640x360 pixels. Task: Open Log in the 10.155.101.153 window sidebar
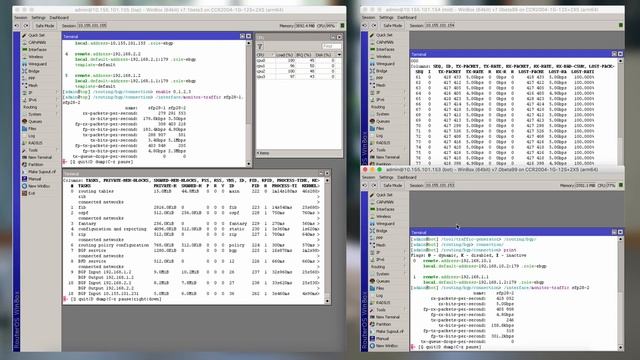tap(380, 296)
